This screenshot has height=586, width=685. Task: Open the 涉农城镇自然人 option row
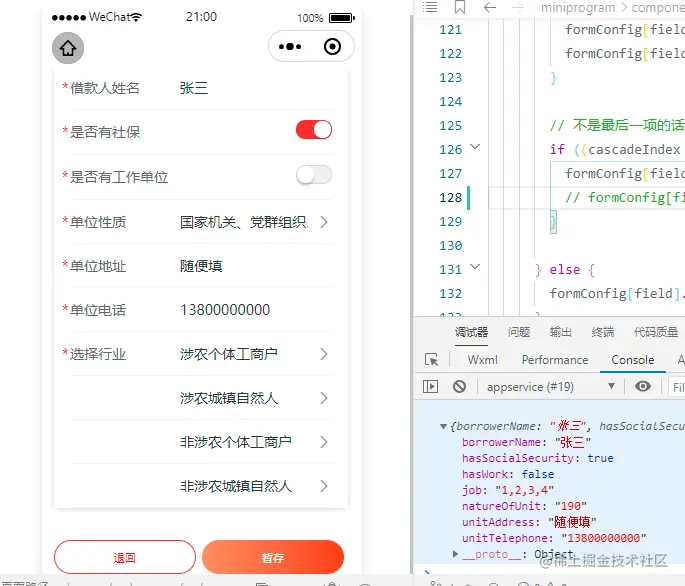pos(201,398)
